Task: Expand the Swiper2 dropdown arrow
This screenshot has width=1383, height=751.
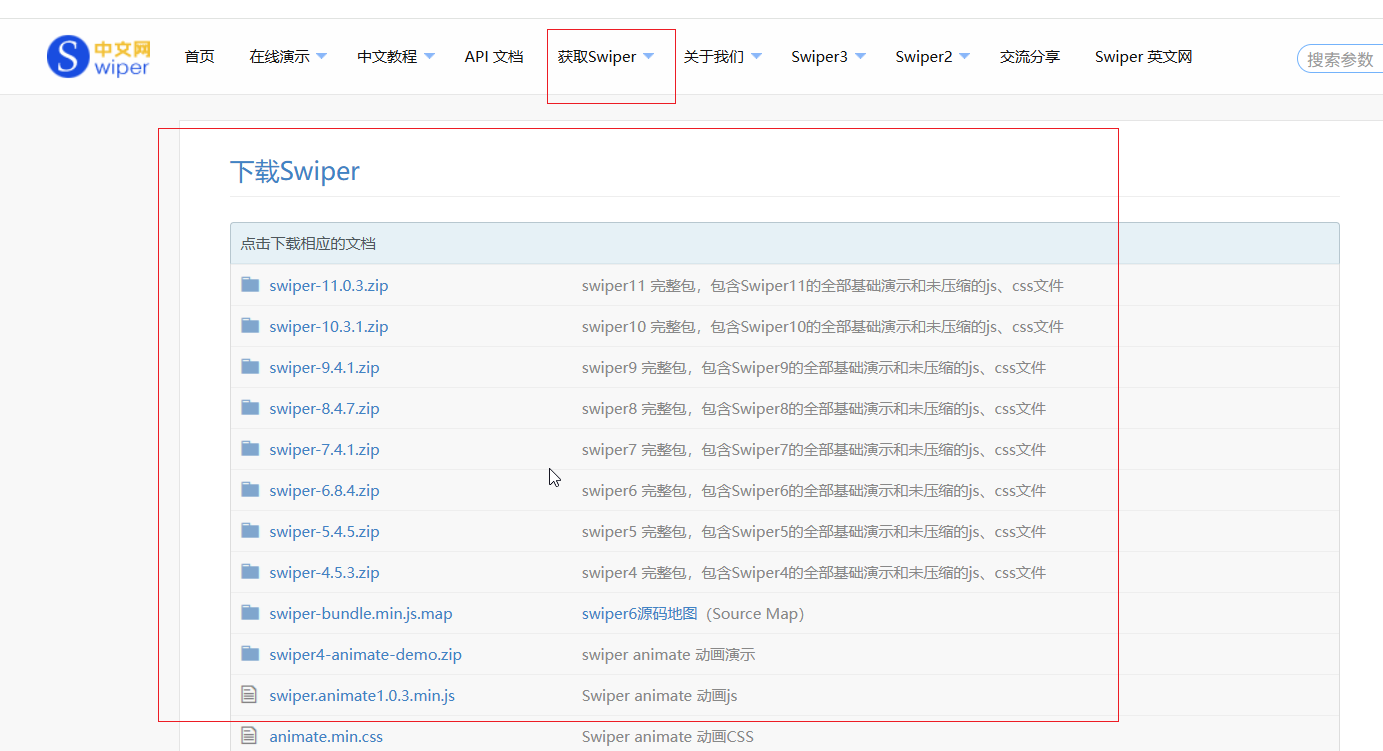Action: pyautogui.click(x=964, y=57)
